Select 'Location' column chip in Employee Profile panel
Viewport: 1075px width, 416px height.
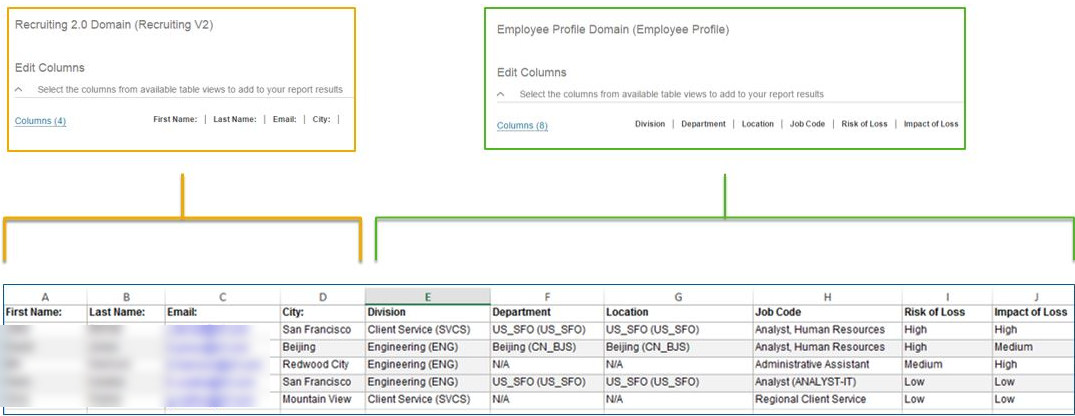(758, 124)
